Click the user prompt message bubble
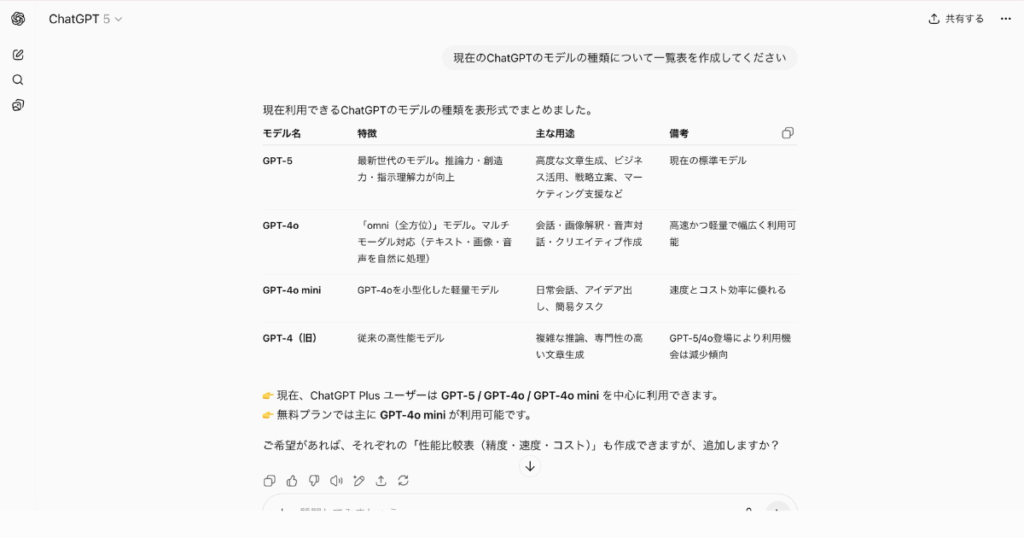This screenshot has height=538, width=1024. pyautogui.click(x=620, y=57)
